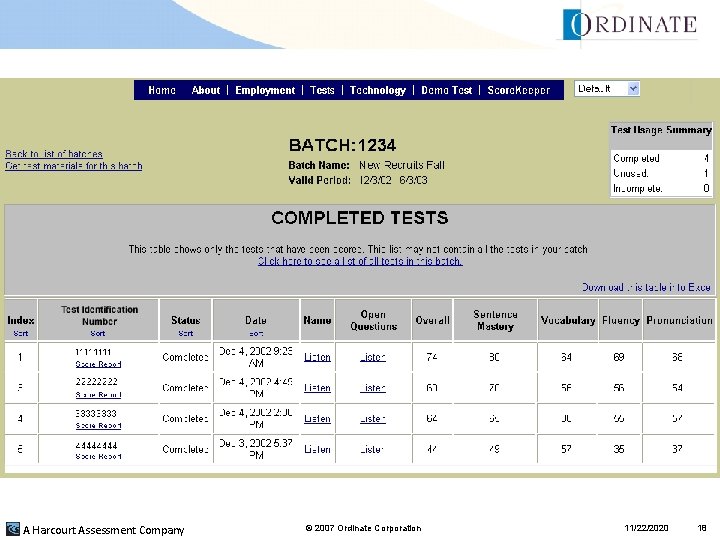This screenshot has height=540, width=720.
Task: Click the Sentence Mastery column header
Action: coord(495,321)
